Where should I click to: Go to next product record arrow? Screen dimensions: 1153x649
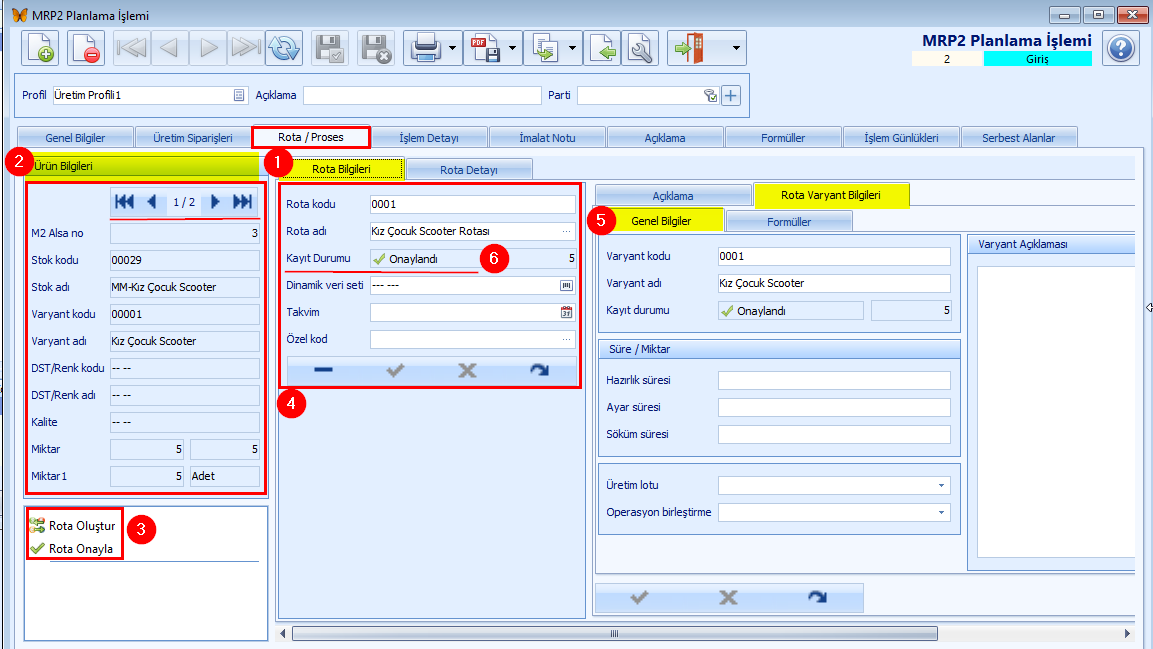(x=215, y=202)
